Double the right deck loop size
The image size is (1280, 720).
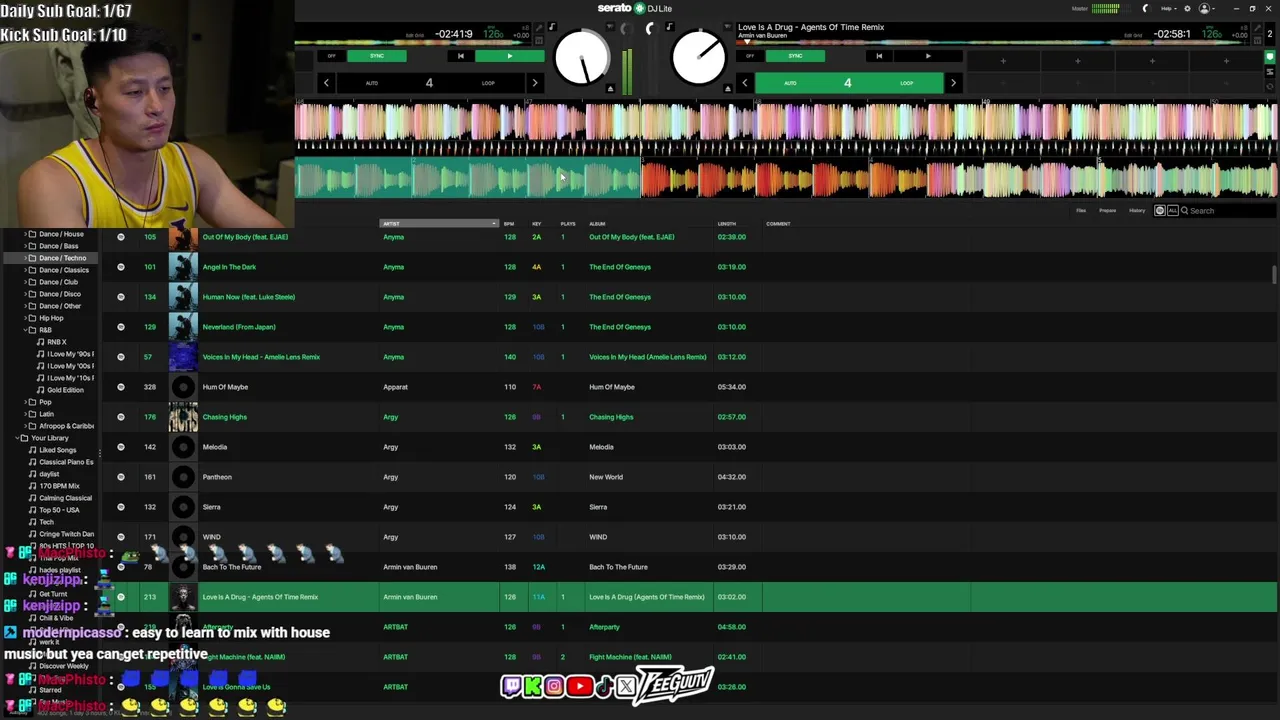(x=953, y=83)
